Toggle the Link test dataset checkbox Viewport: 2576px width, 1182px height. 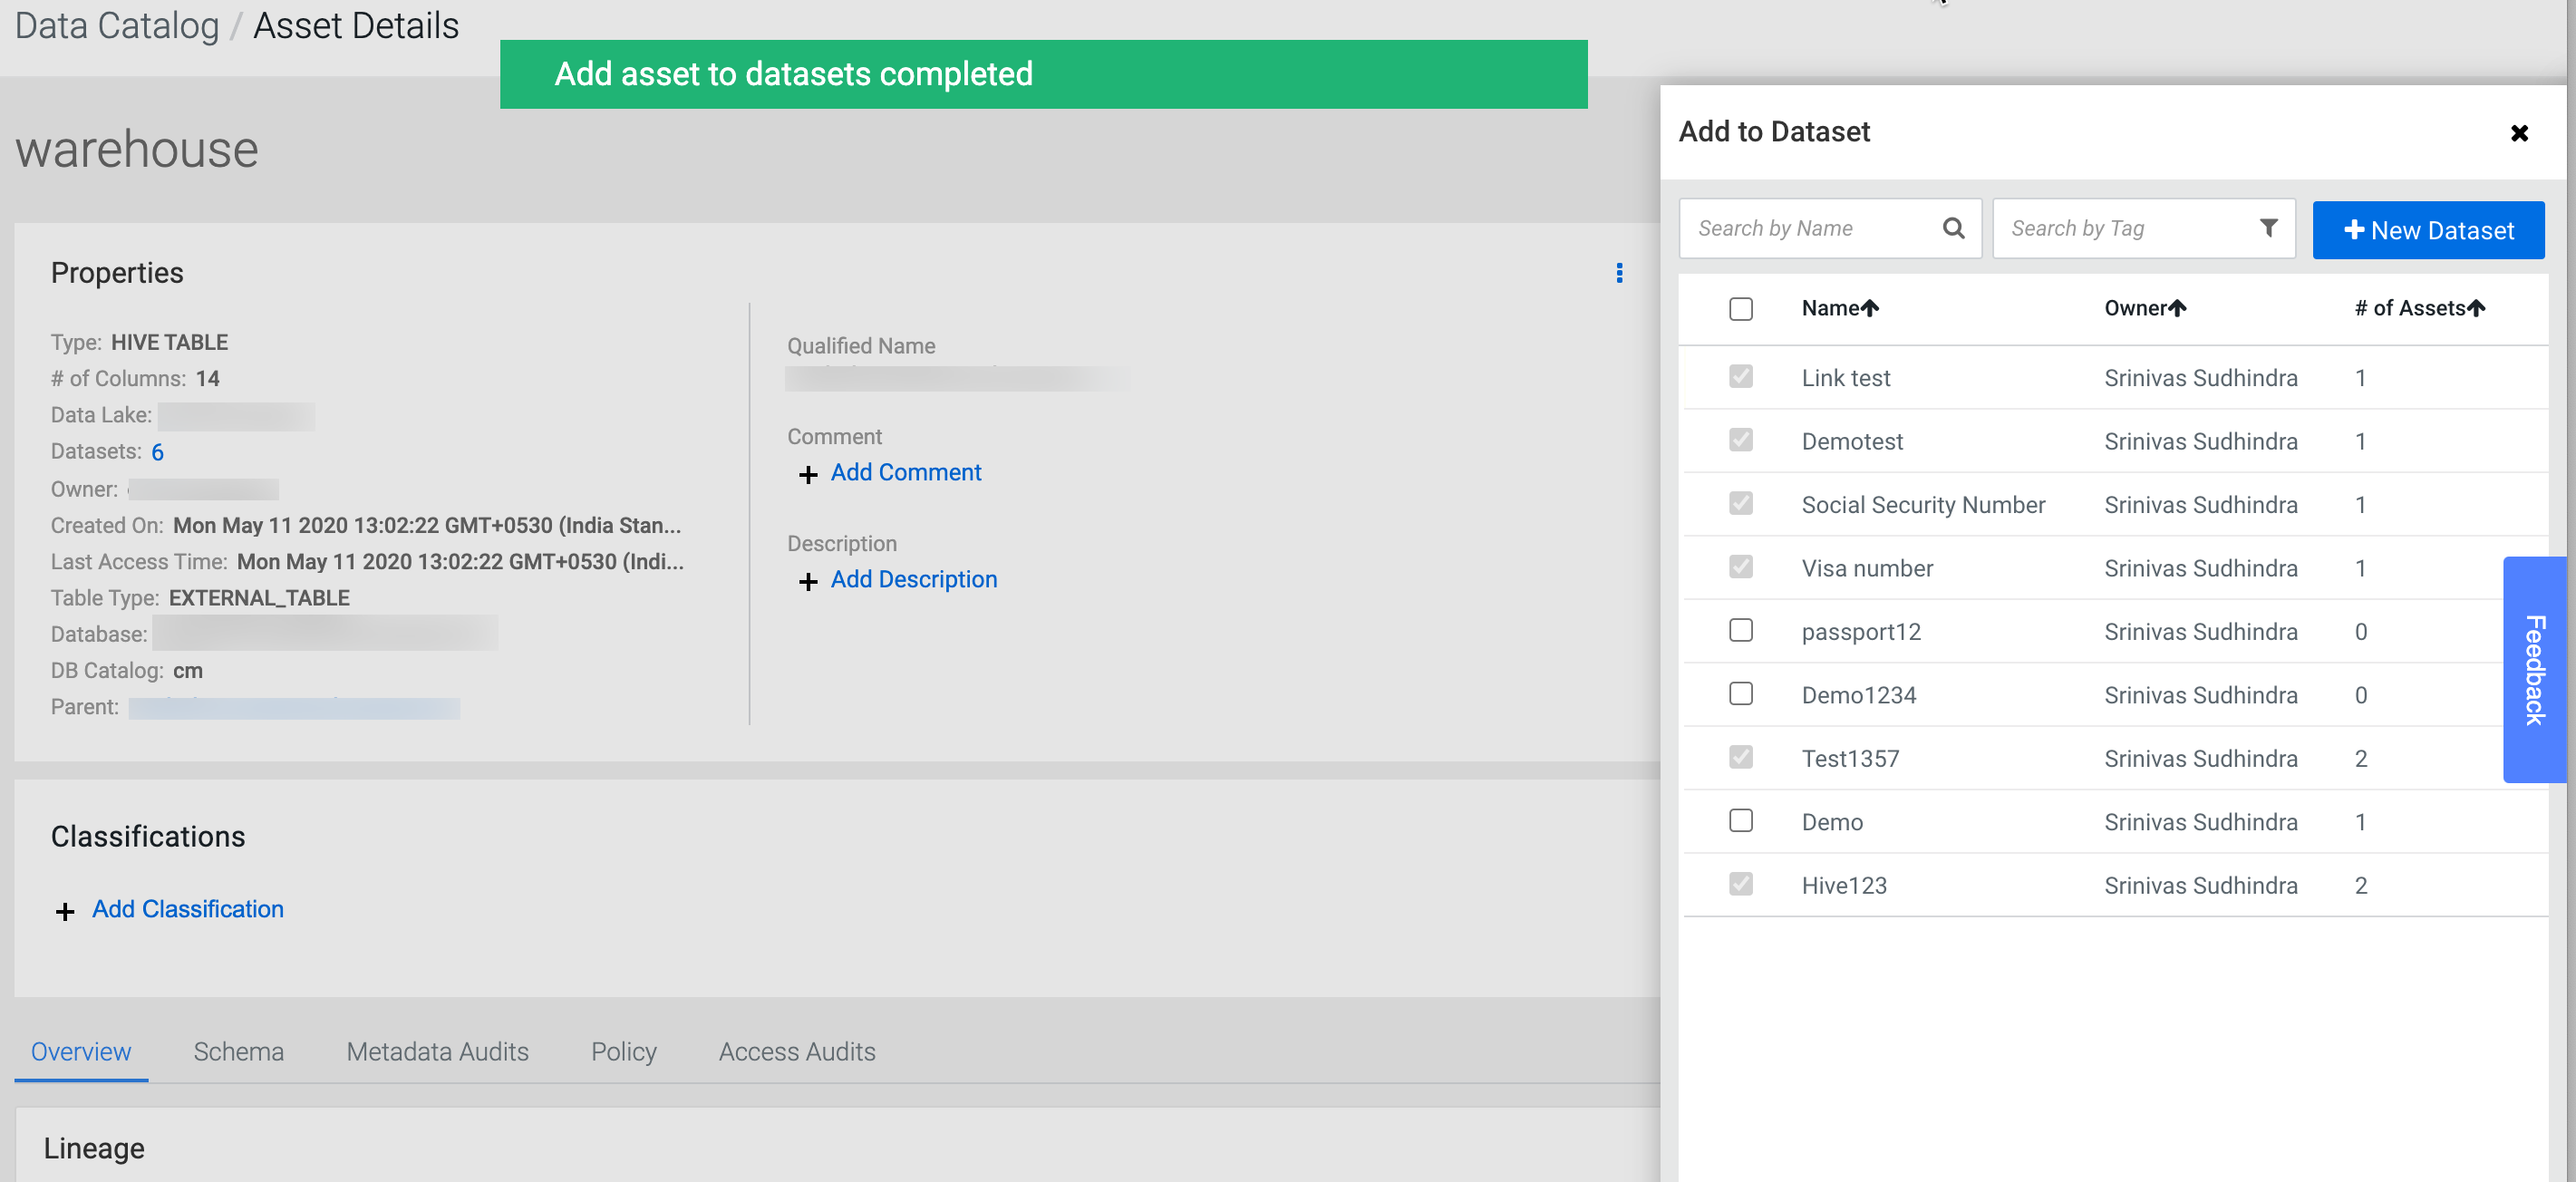(x=1741, y=376)
